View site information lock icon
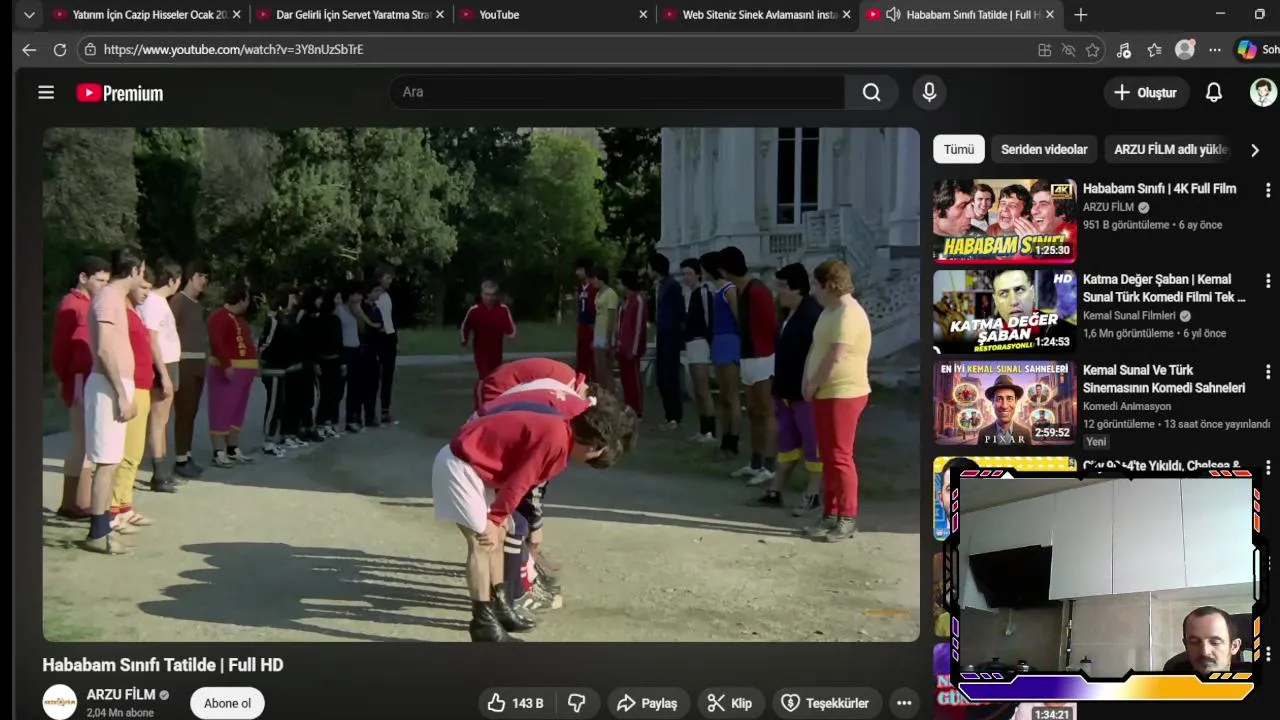Image resolution: width=1280 pixels, height=720 pixels. pyautogui.click(x=90, y=49)
